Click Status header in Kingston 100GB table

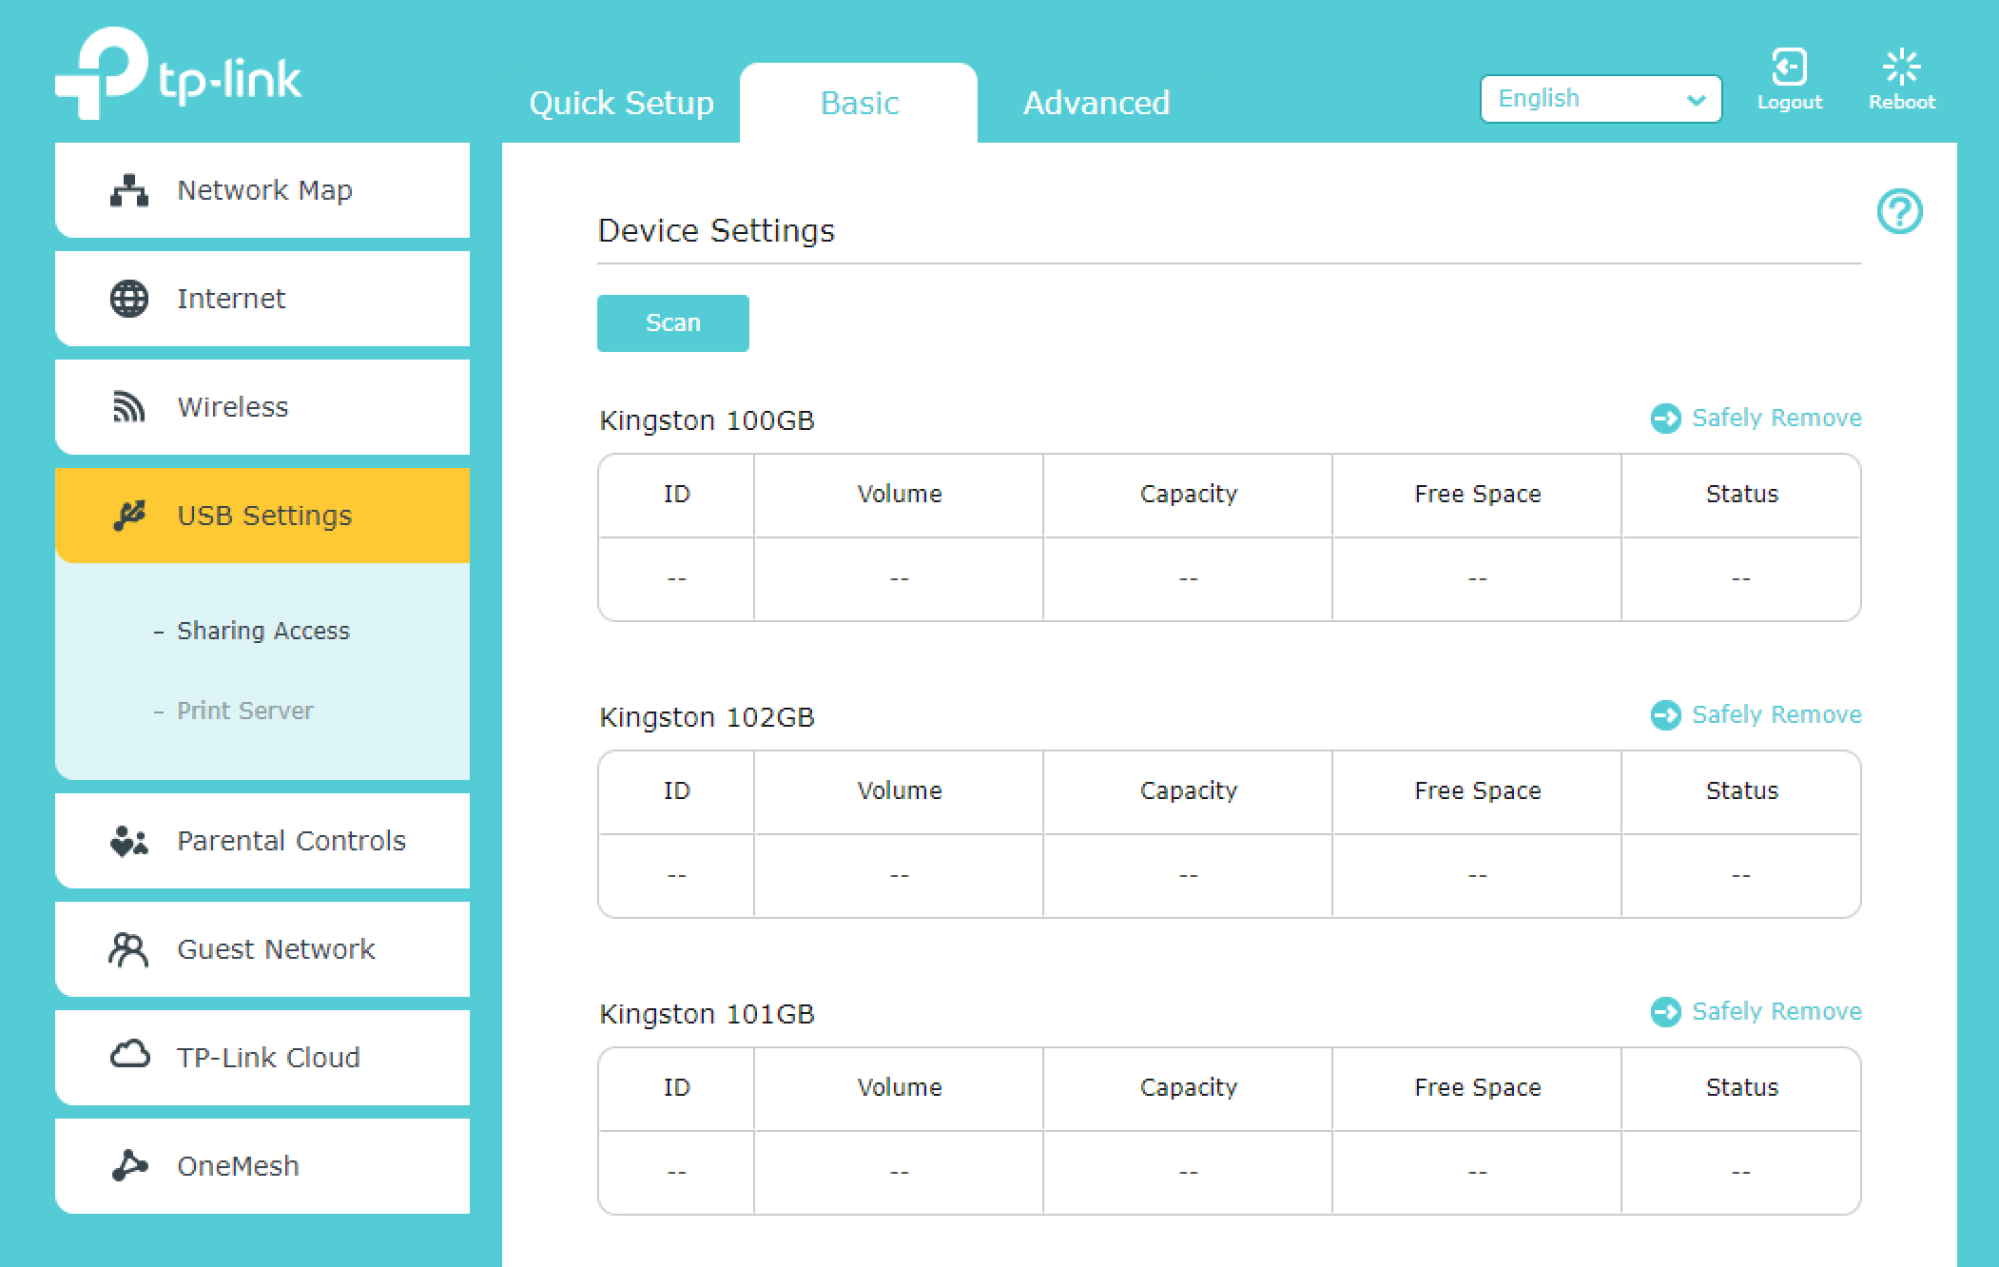point(1741,494)
